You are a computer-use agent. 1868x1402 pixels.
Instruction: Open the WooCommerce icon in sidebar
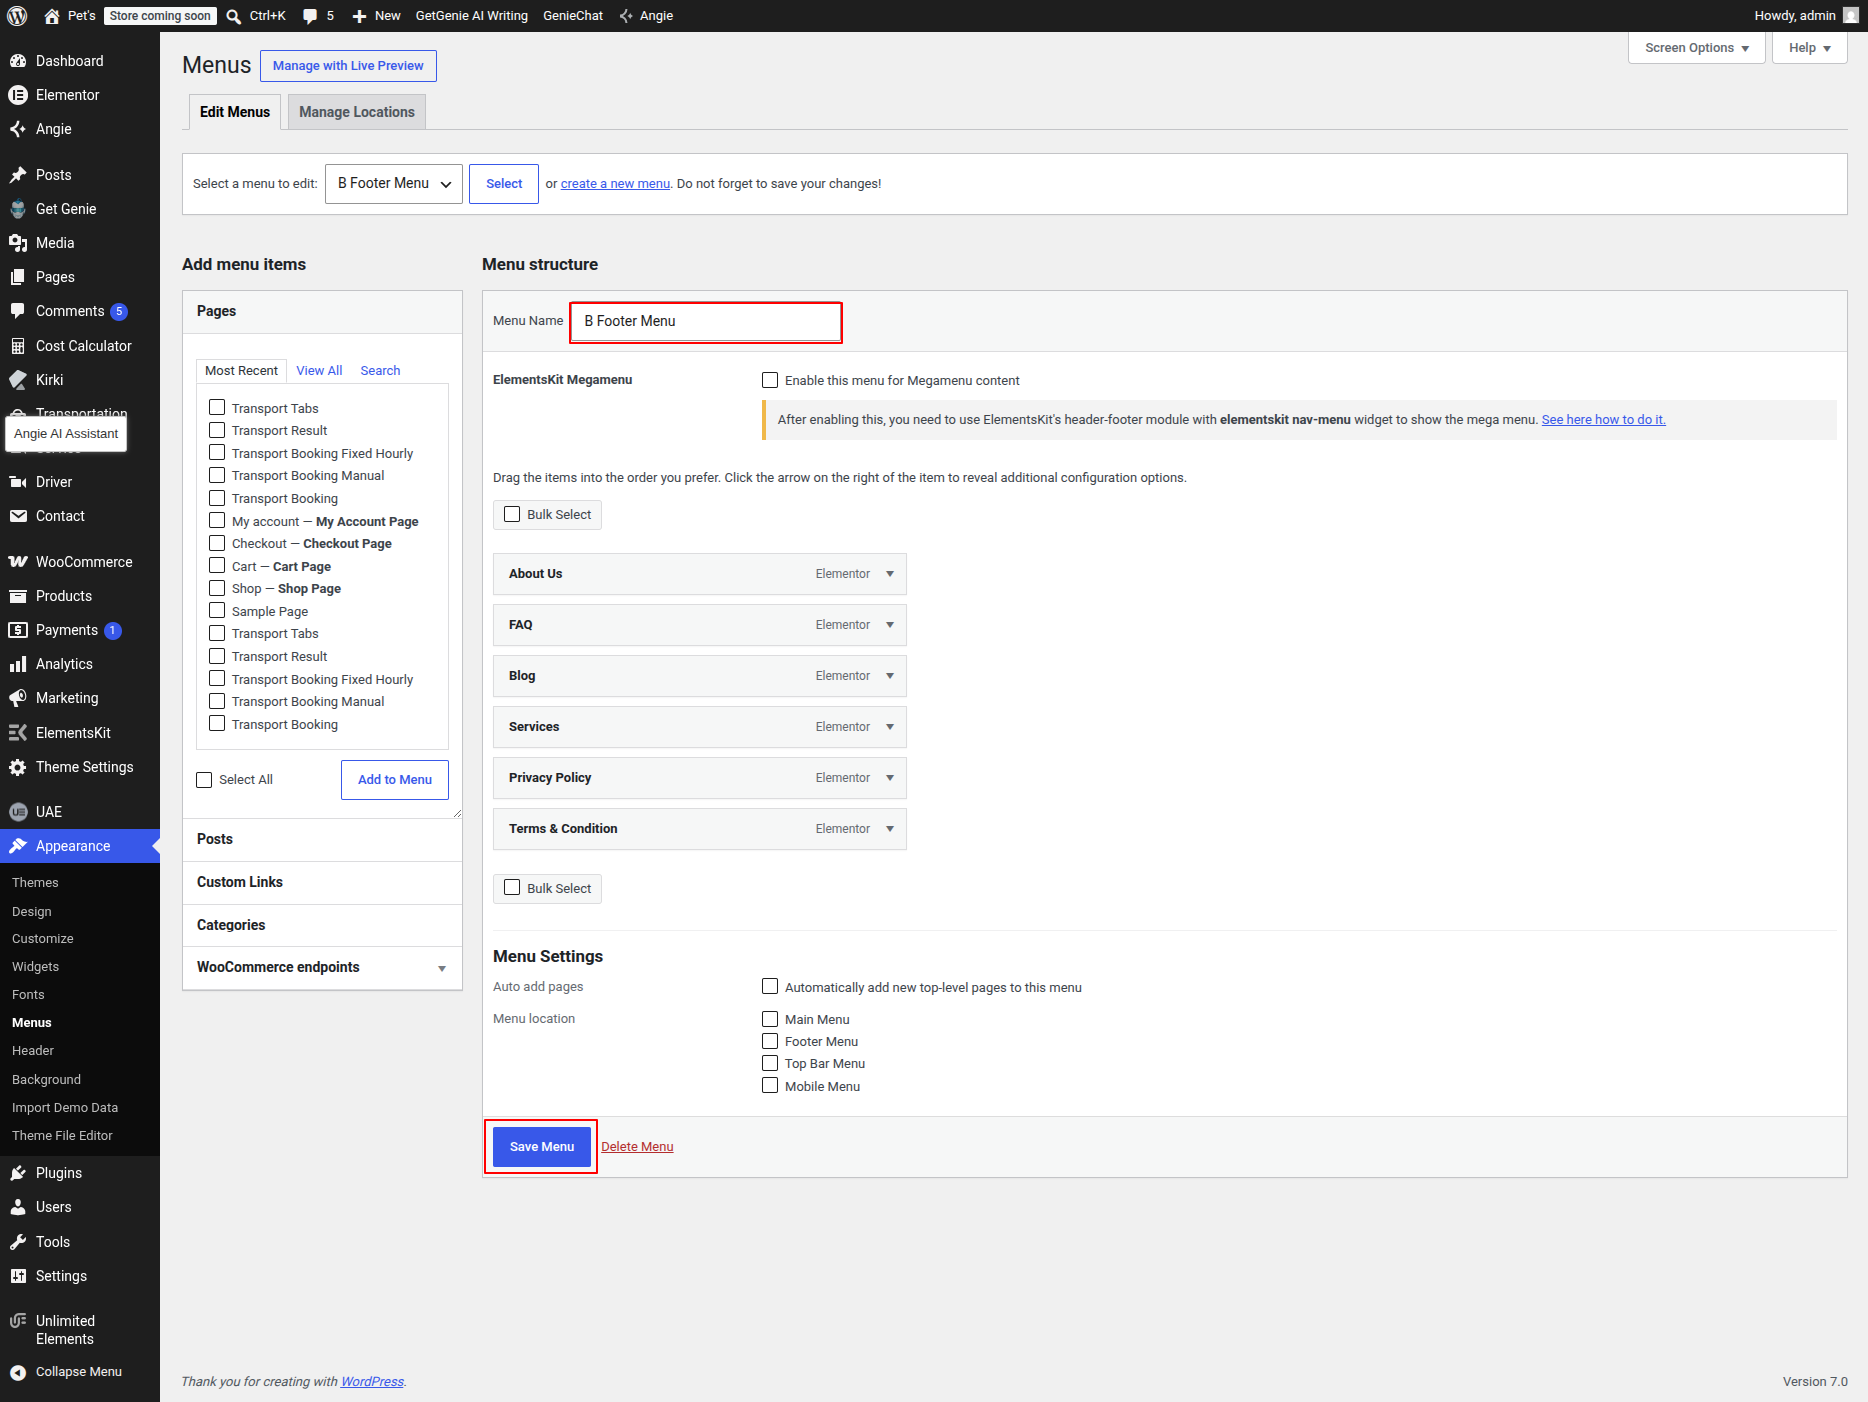pyautogui.click(x=18, y=562)
